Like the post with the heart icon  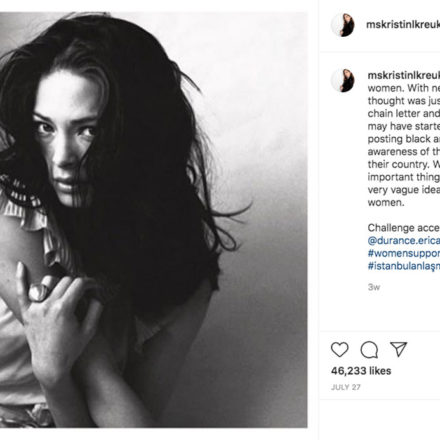click(x=340, y=350)
